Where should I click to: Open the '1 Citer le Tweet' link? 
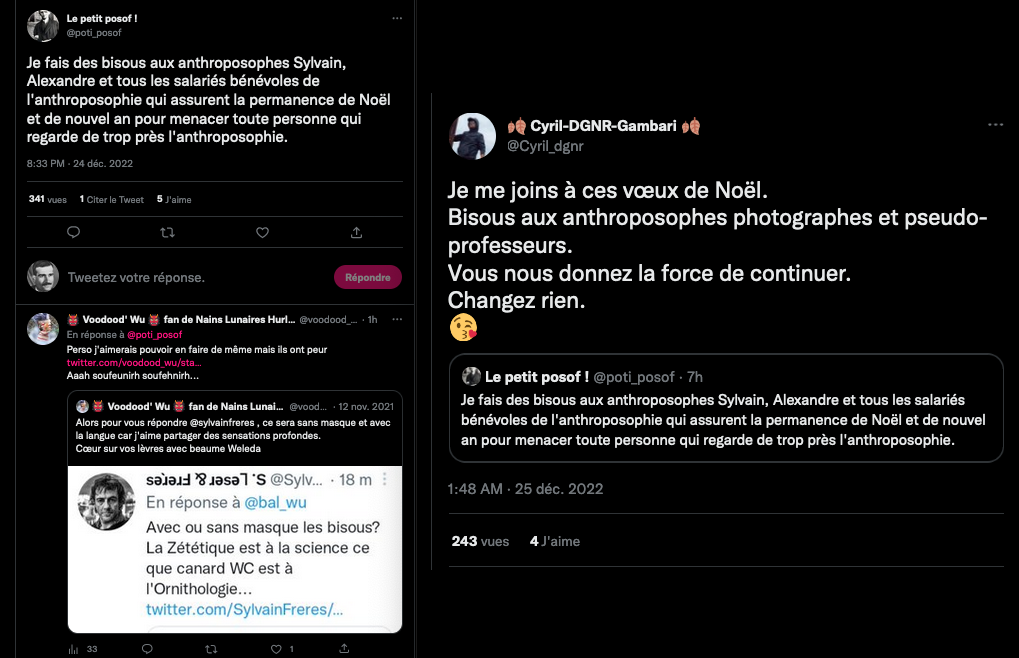112,199
